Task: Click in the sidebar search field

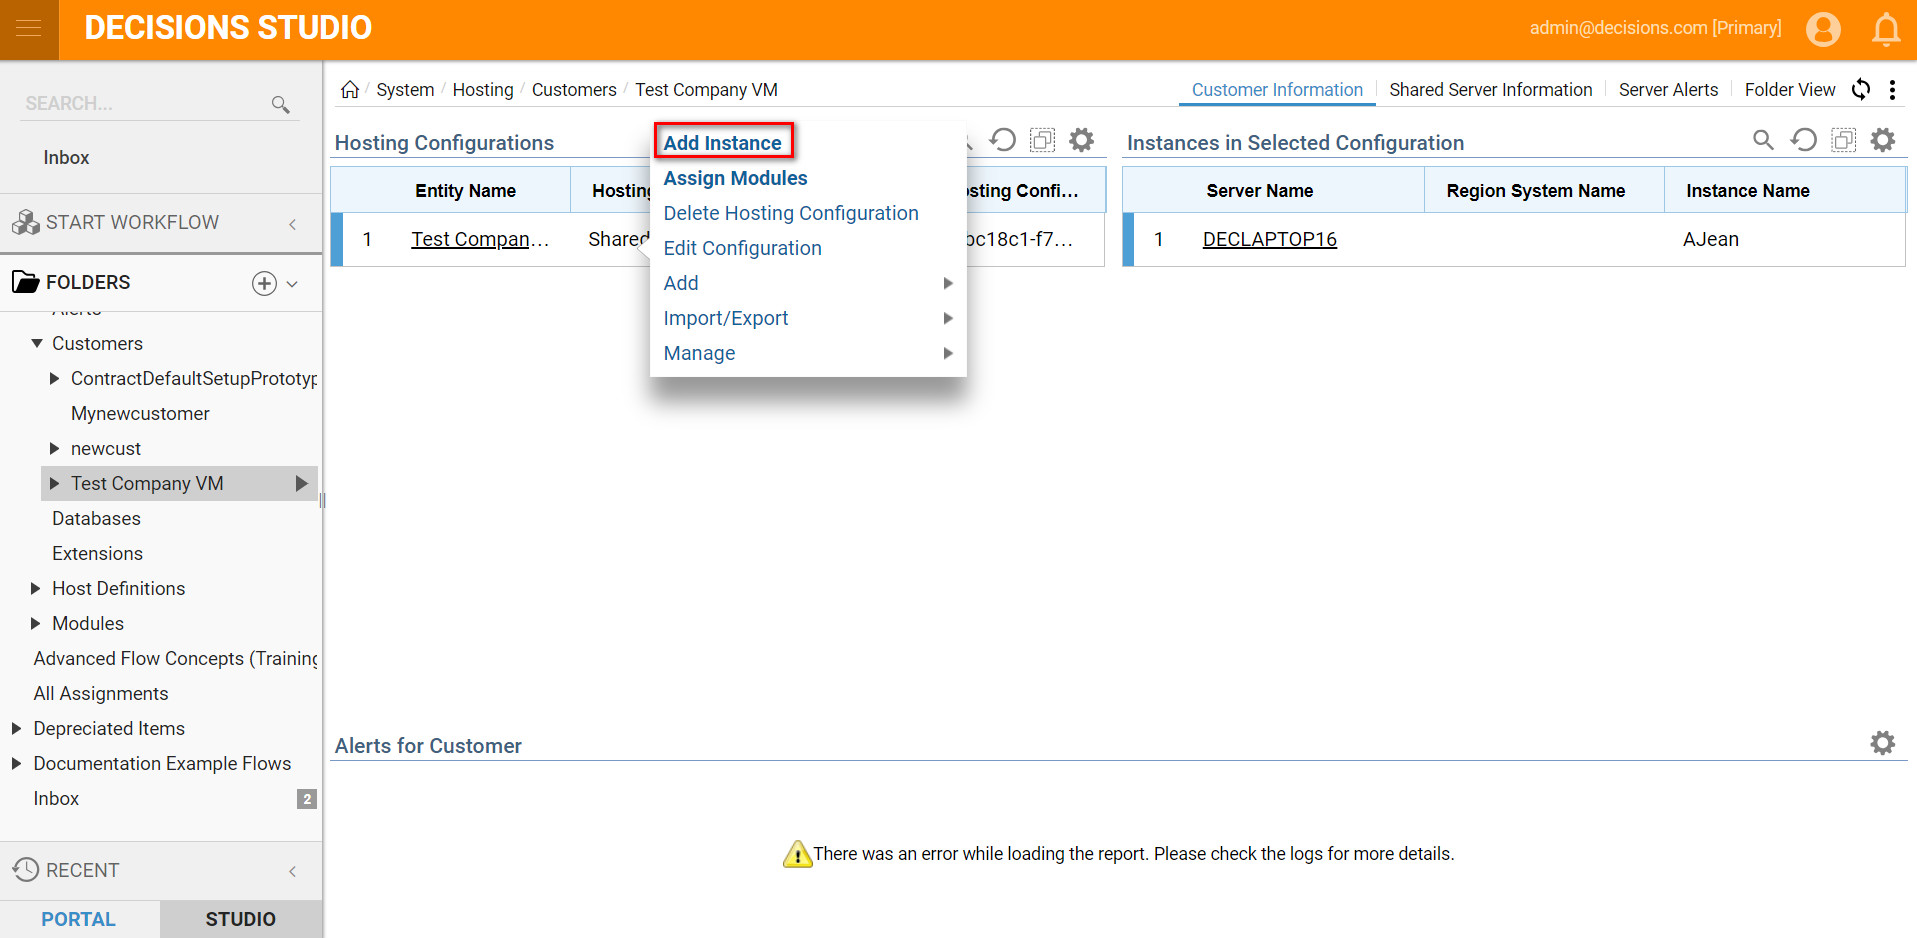Action: click(x=145, y=104)
